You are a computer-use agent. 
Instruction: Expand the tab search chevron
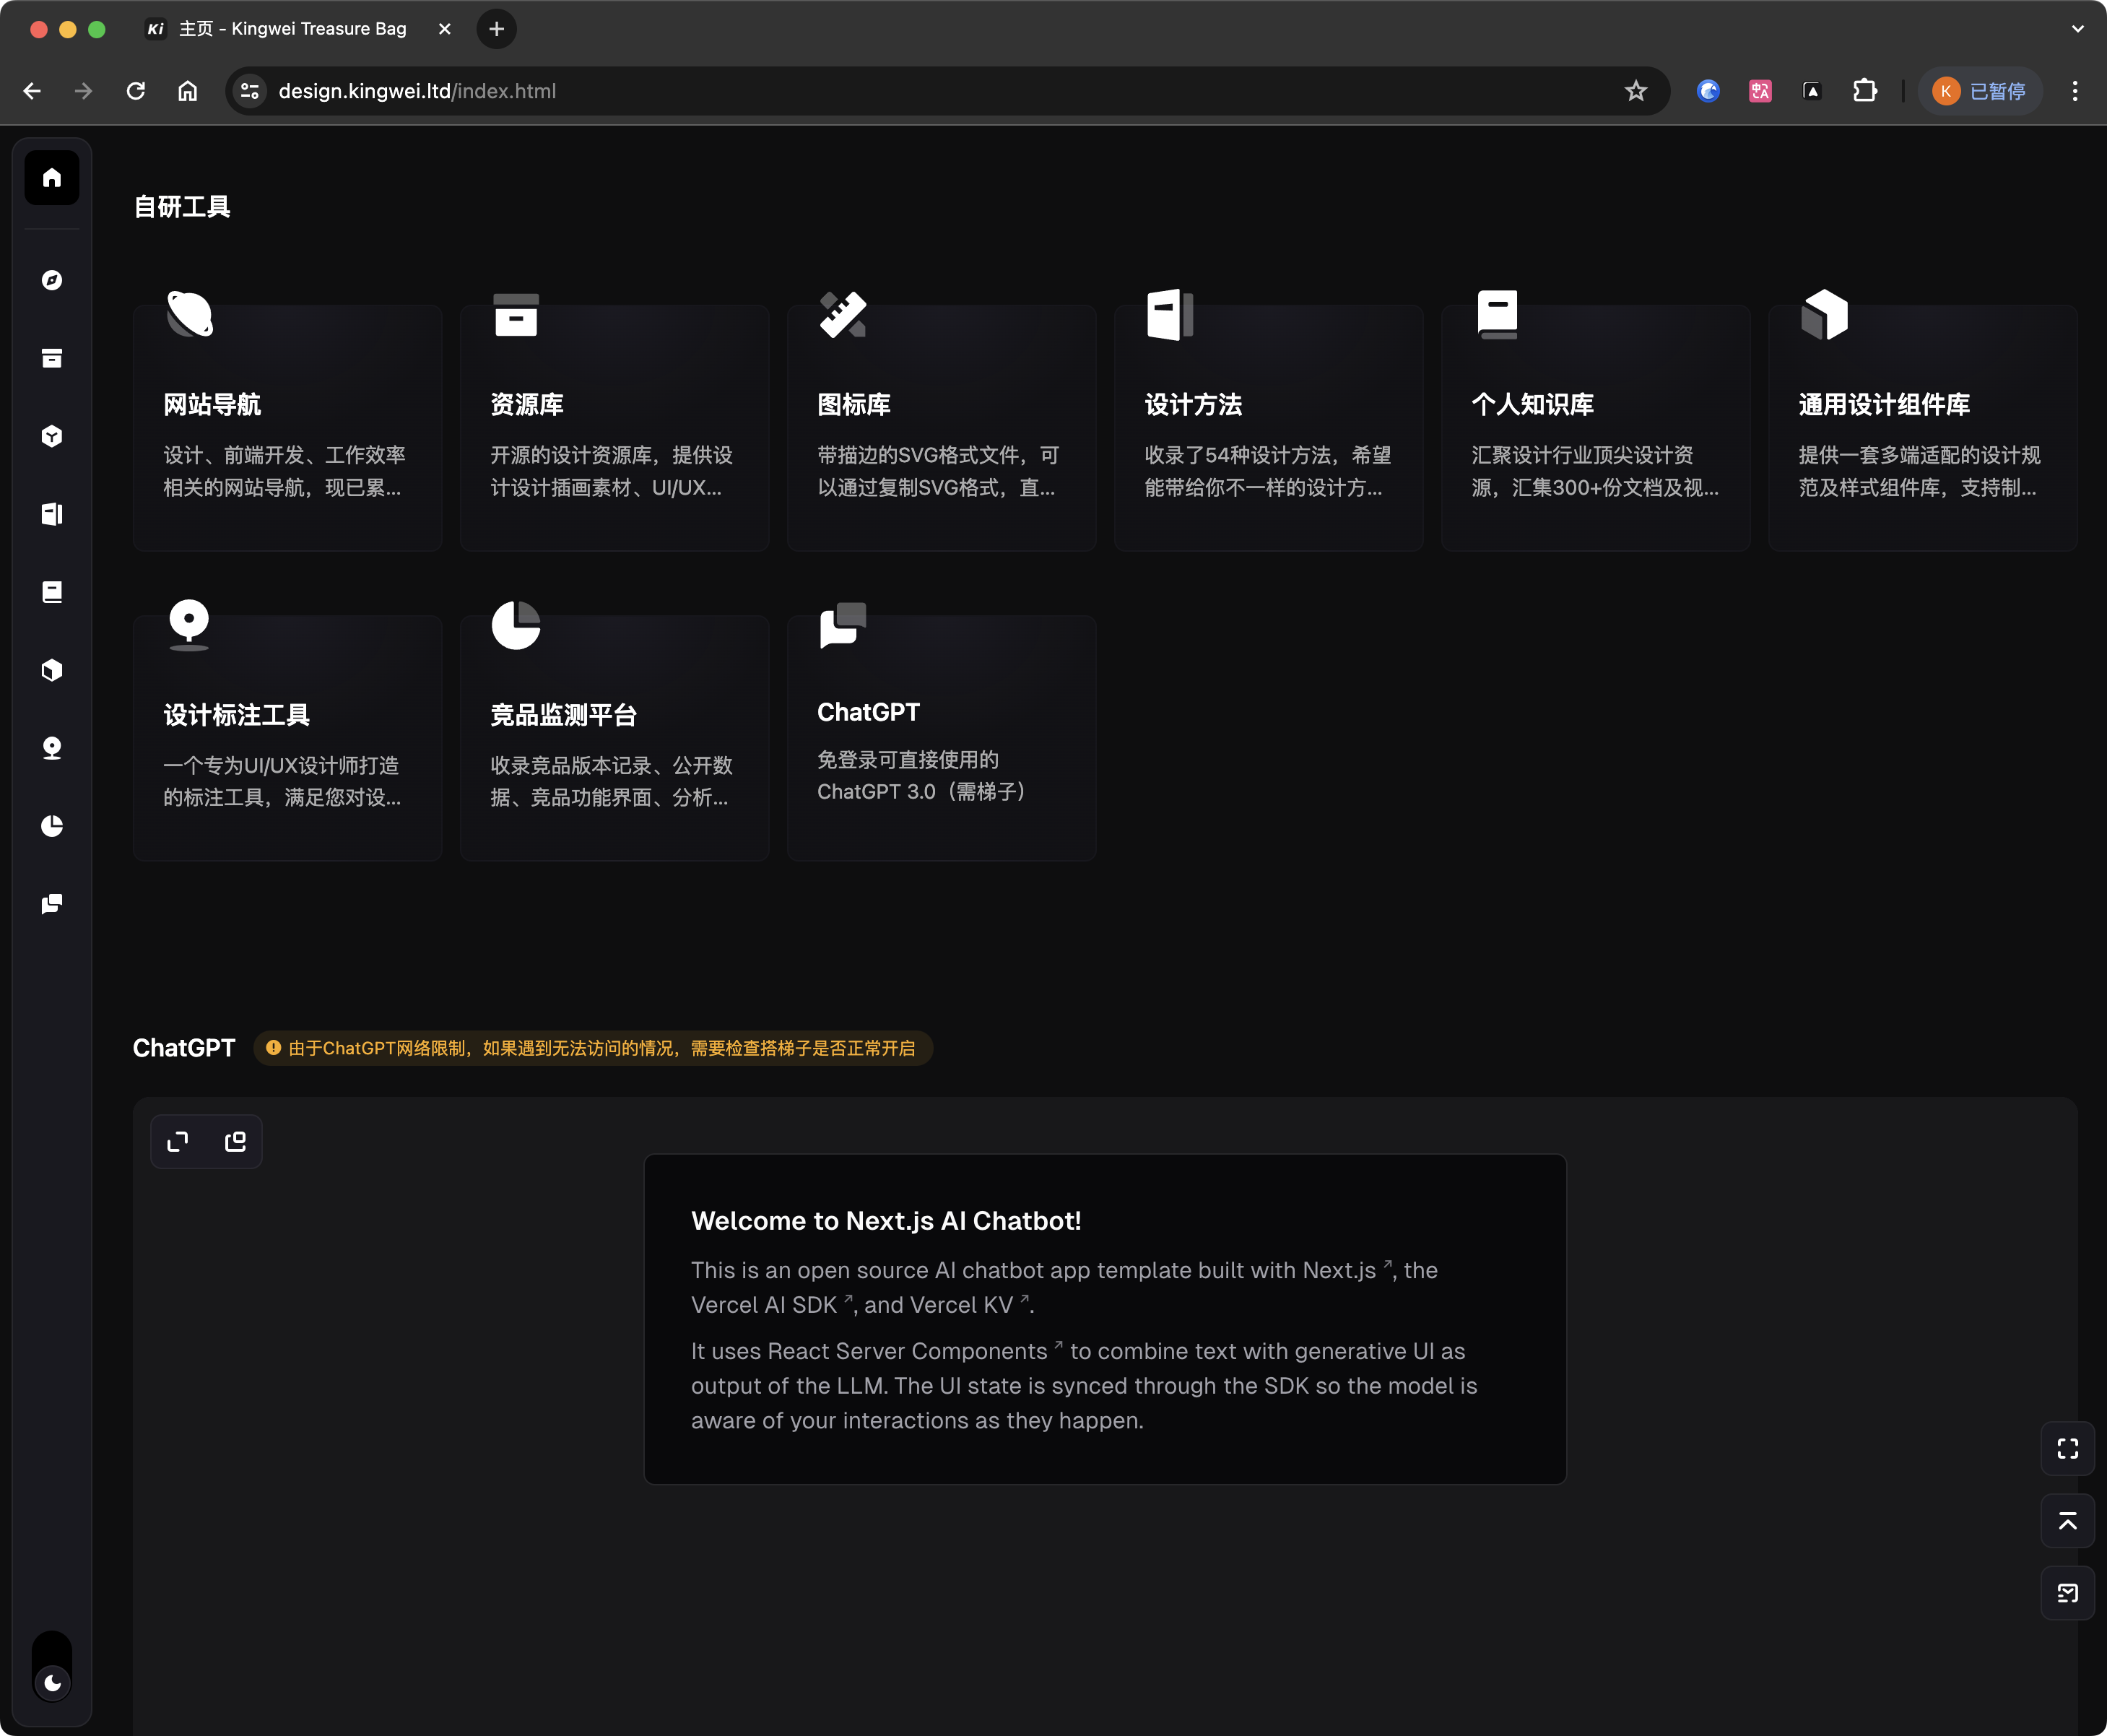pyautogui.click(x=2077, y=29)
